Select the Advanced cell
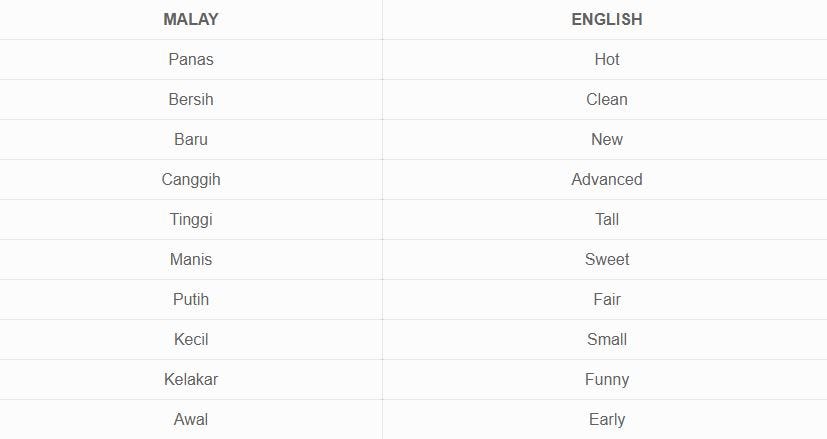This screenshot has height=439, width=827. coord(606,179)
